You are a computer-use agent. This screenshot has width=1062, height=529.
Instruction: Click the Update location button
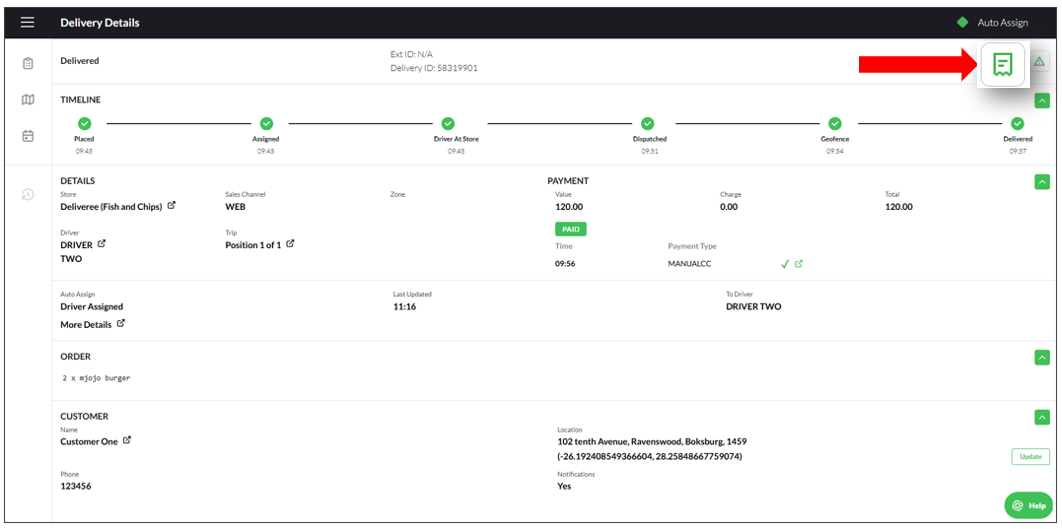tap(1030, 457)
